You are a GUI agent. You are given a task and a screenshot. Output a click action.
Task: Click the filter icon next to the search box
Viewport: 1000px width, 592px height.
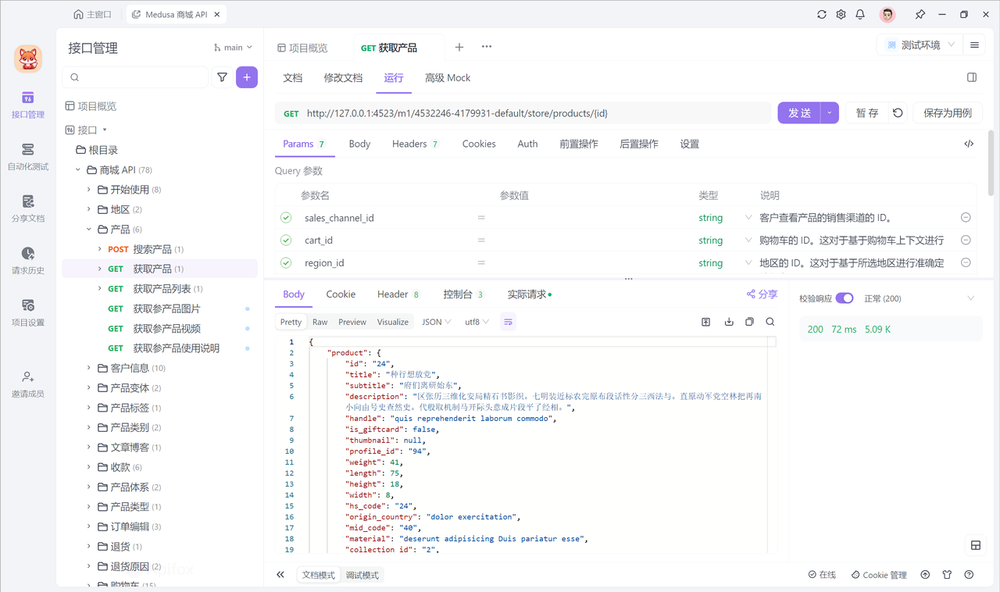click(x=221, y=77)
